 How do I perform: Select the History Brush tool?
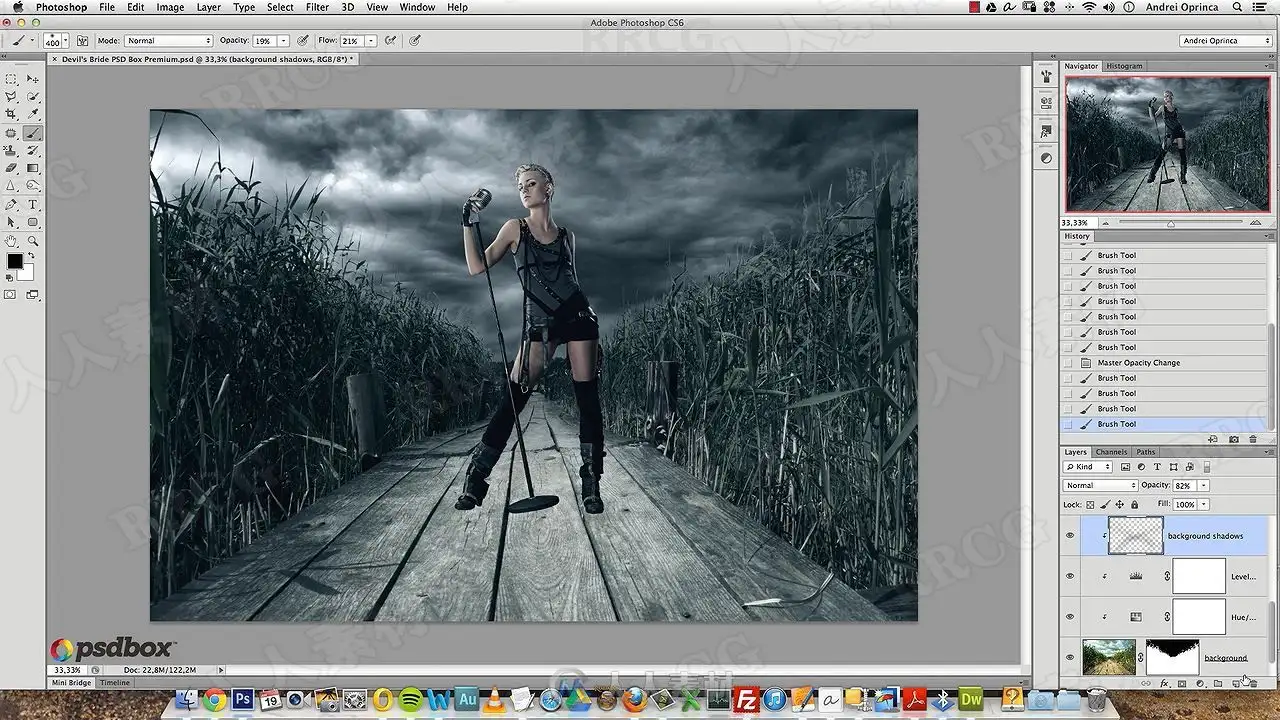pyautogui.click(x=33, y=151)
